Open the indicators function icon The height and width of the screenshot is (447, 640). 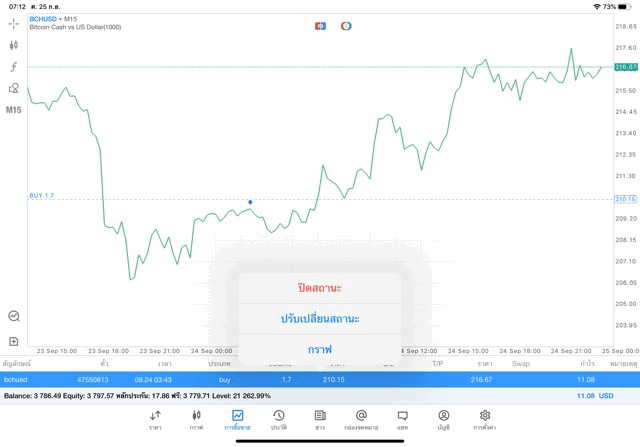[x=14, y=66]
